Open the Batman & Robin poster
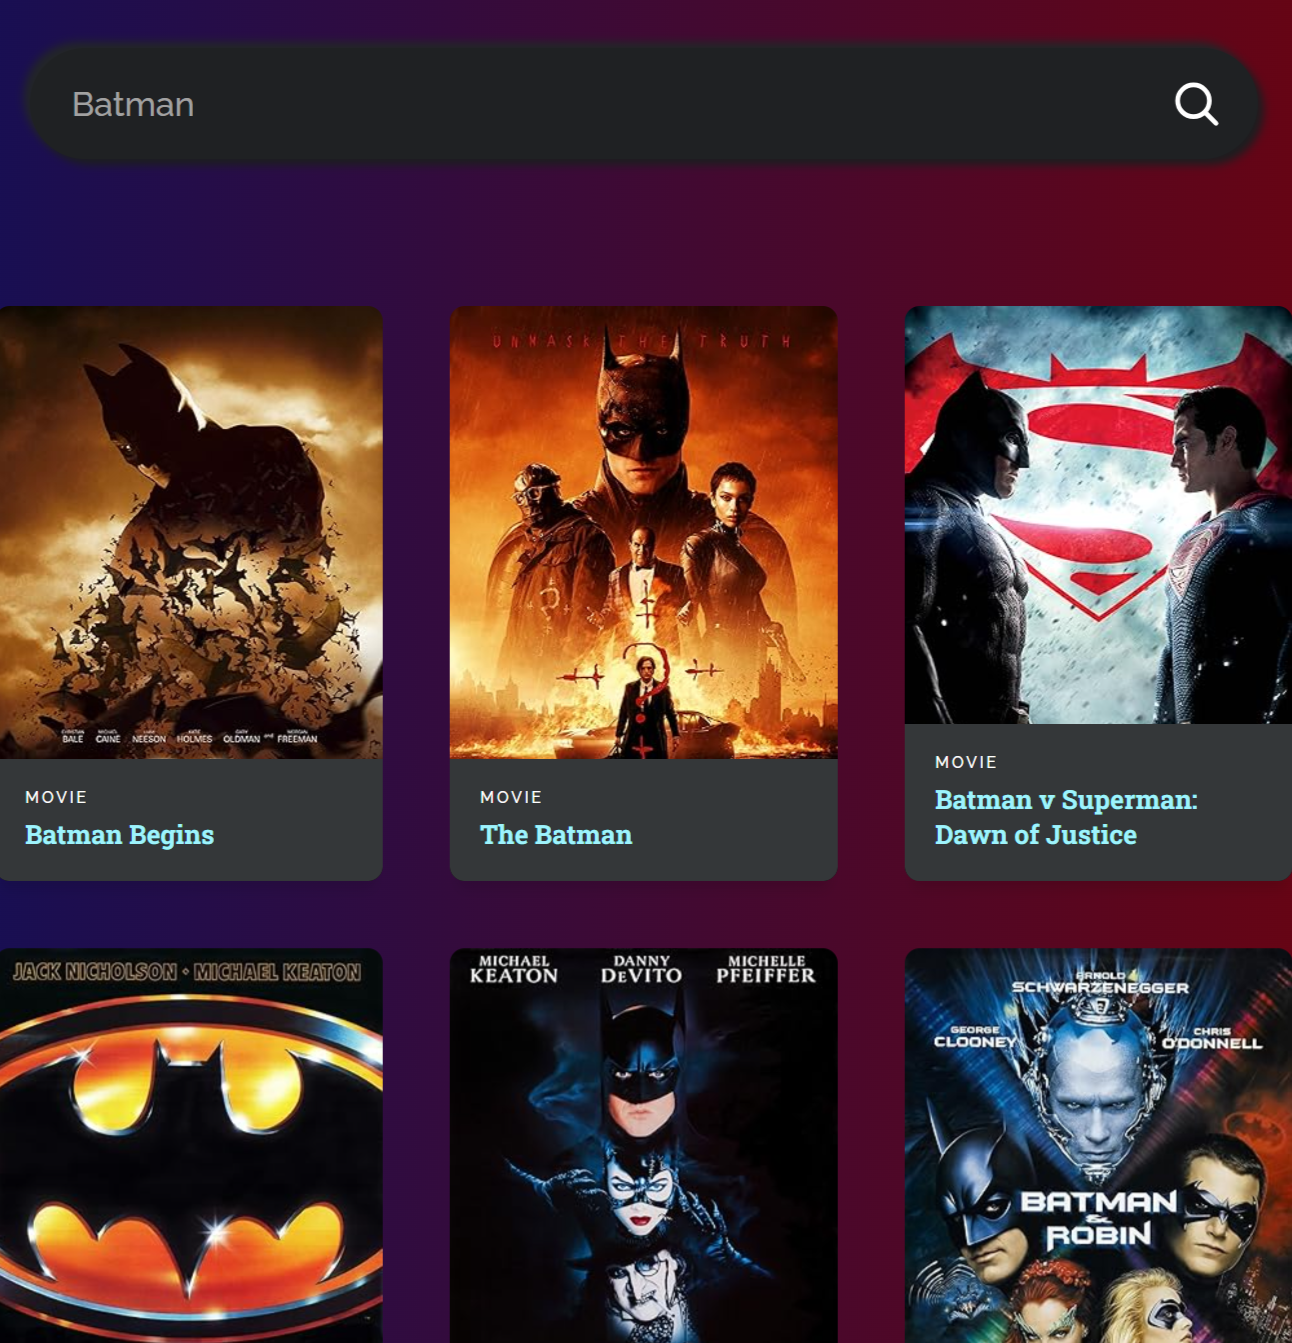This screenshot has height=1343, width=1292. pyautogui.click(x=1098, y=1145)
